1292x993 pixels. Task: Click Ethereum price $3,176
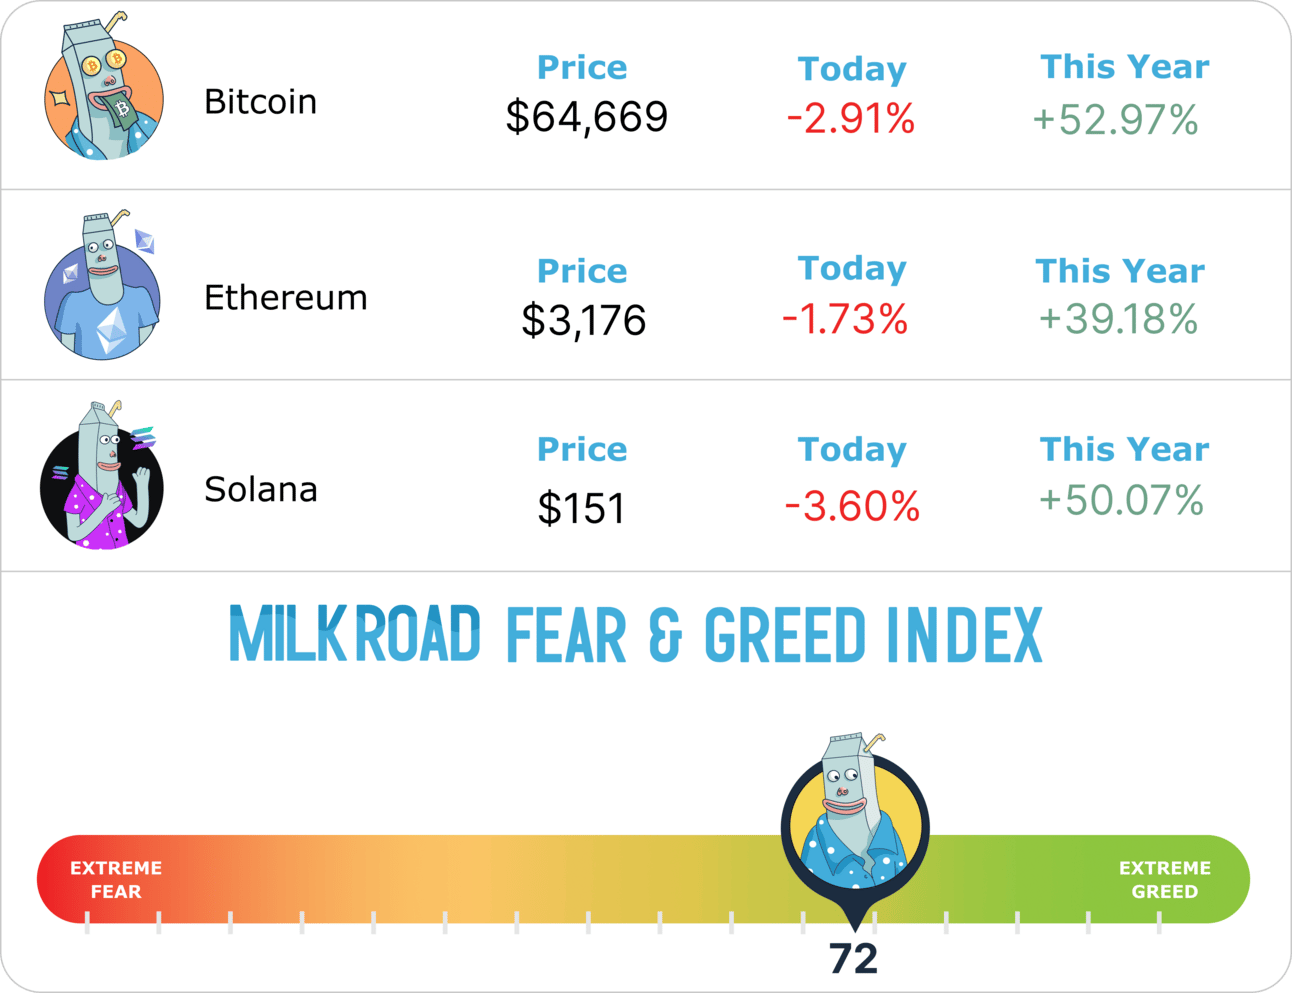click(x=584, y=321)
